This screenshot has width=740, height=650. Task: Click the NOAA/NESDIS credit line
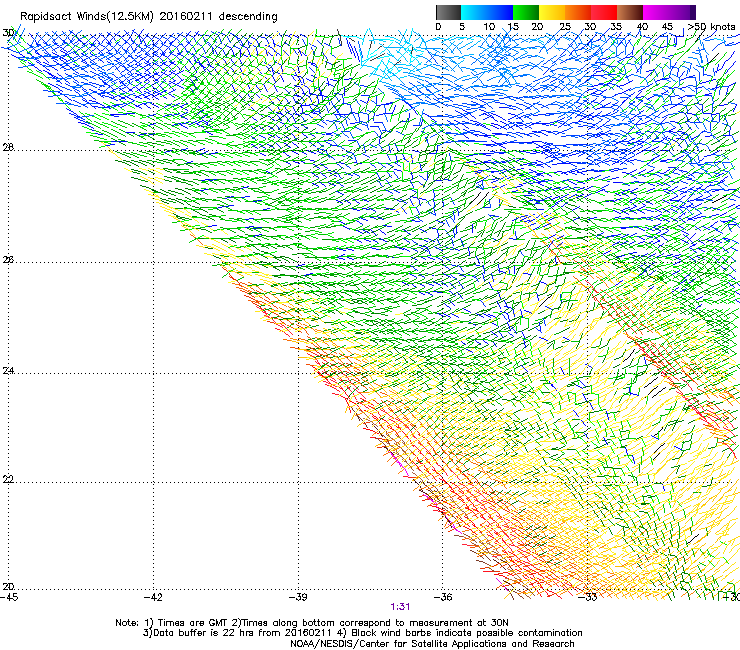432,644
